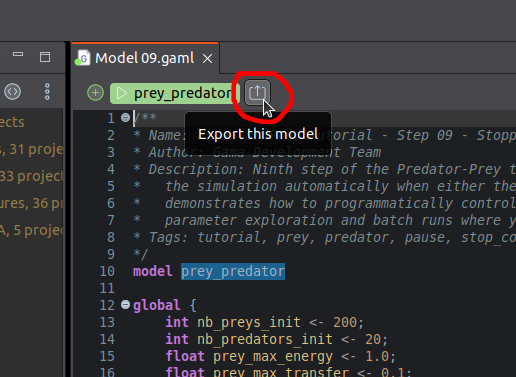Click the 'model' keyword on line 10

click(153, 271)
